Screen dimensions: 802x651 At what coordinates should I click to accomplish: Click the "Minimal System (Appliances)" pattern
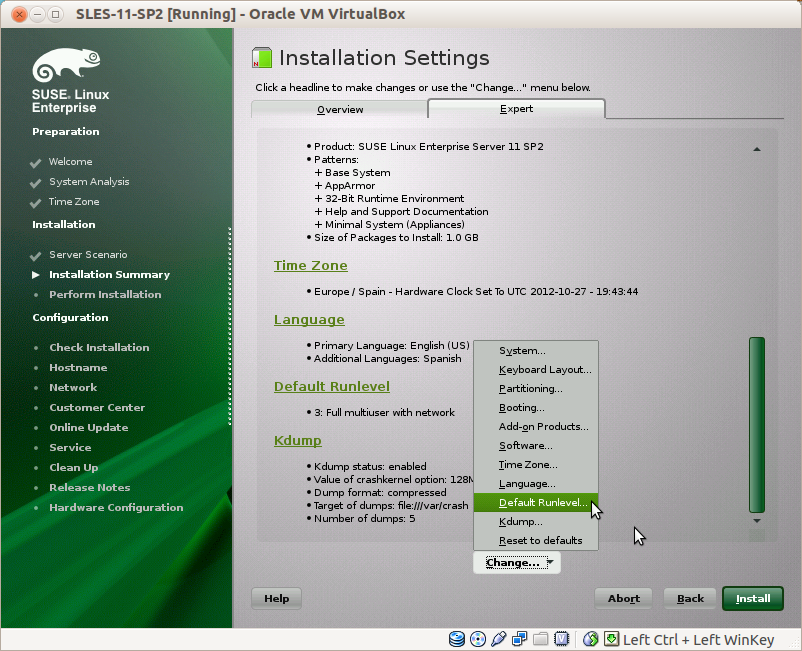(395, 225)
